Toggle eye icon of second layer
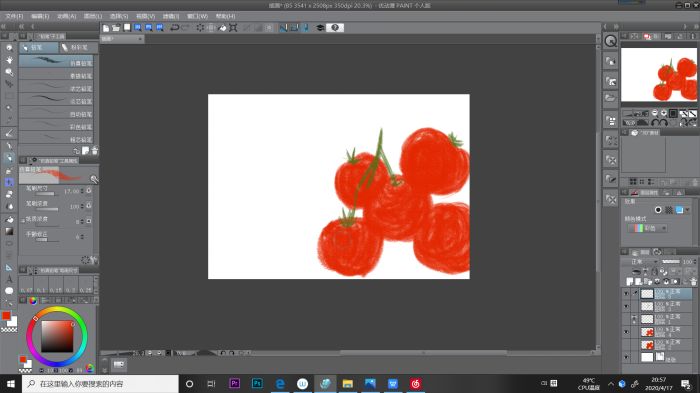This screenshot has width=700, height=393. click(626, 306)
